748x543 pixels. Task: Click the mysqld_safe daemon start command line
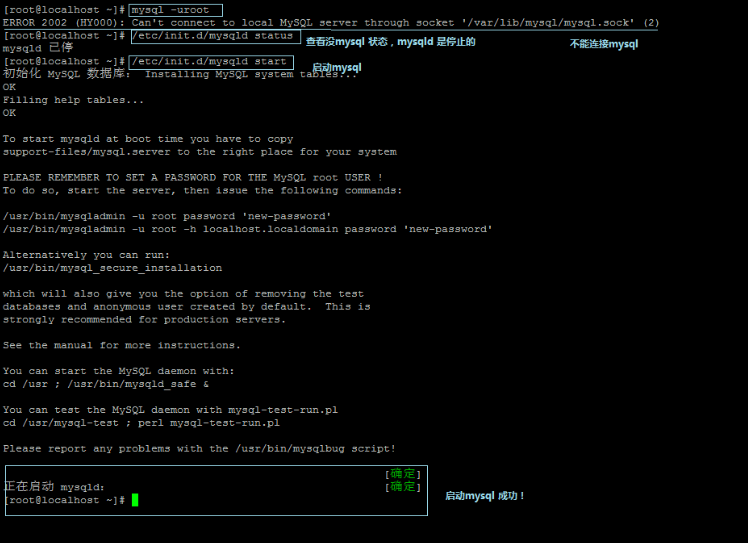point(106,384)
